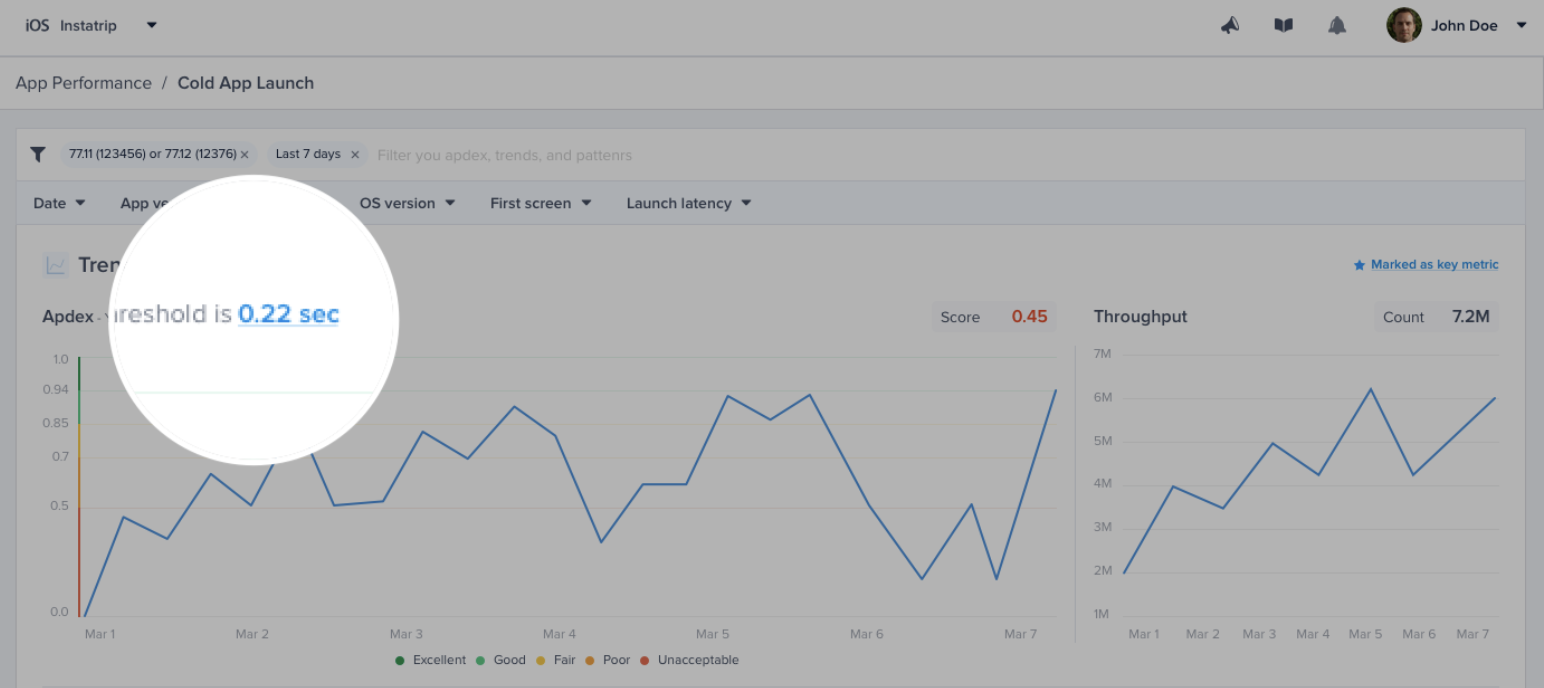Remove the Last 7 days filter chip
Image resolution: width=1544 pixels, height=688 pixels.
355,155
